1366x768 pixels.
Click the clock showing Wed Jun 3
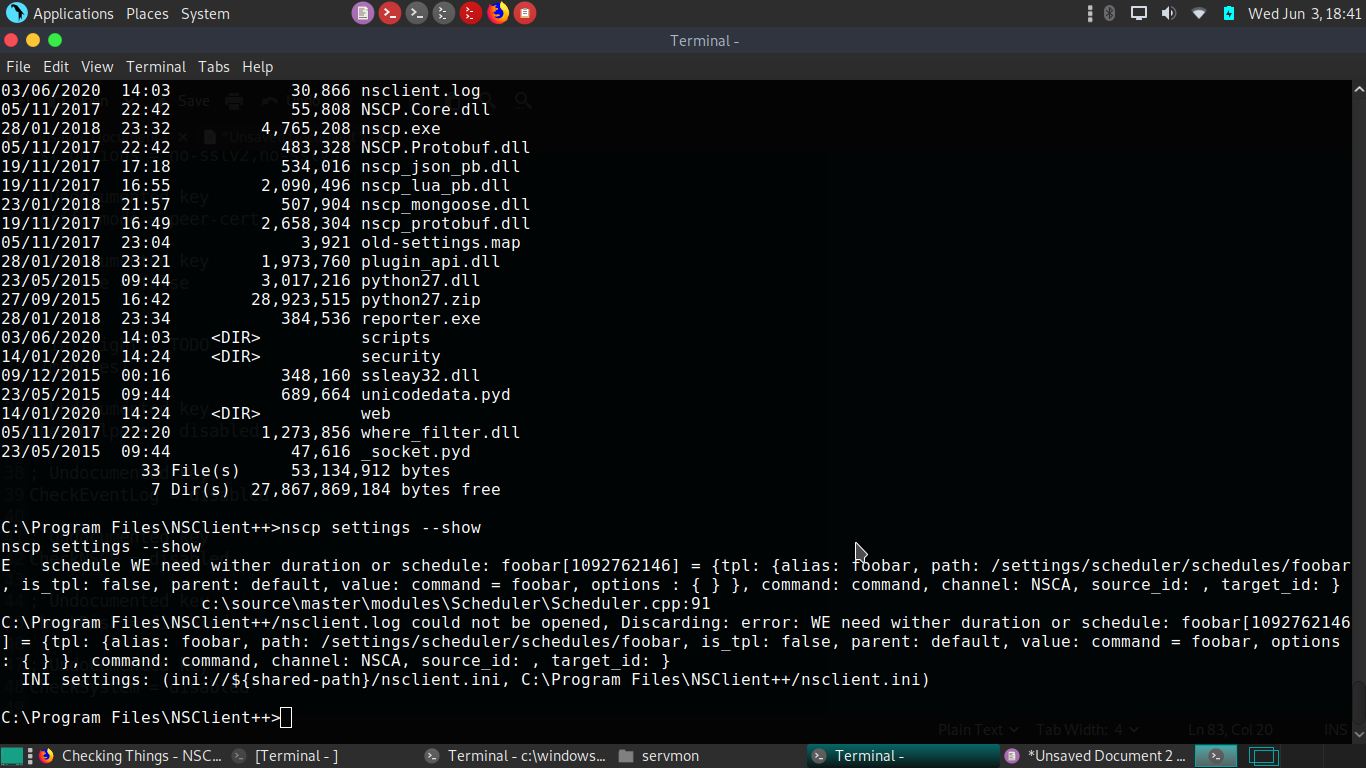pos(1304,14)
